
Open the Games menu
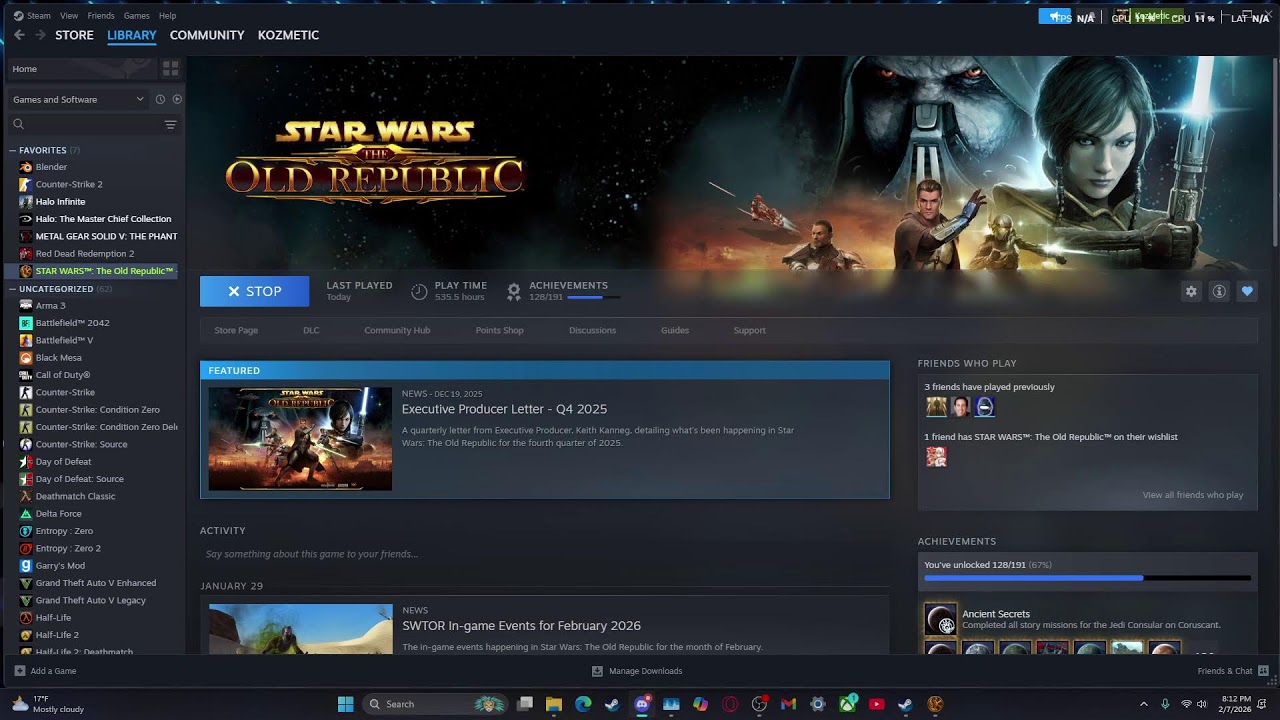tap(137, 16)
